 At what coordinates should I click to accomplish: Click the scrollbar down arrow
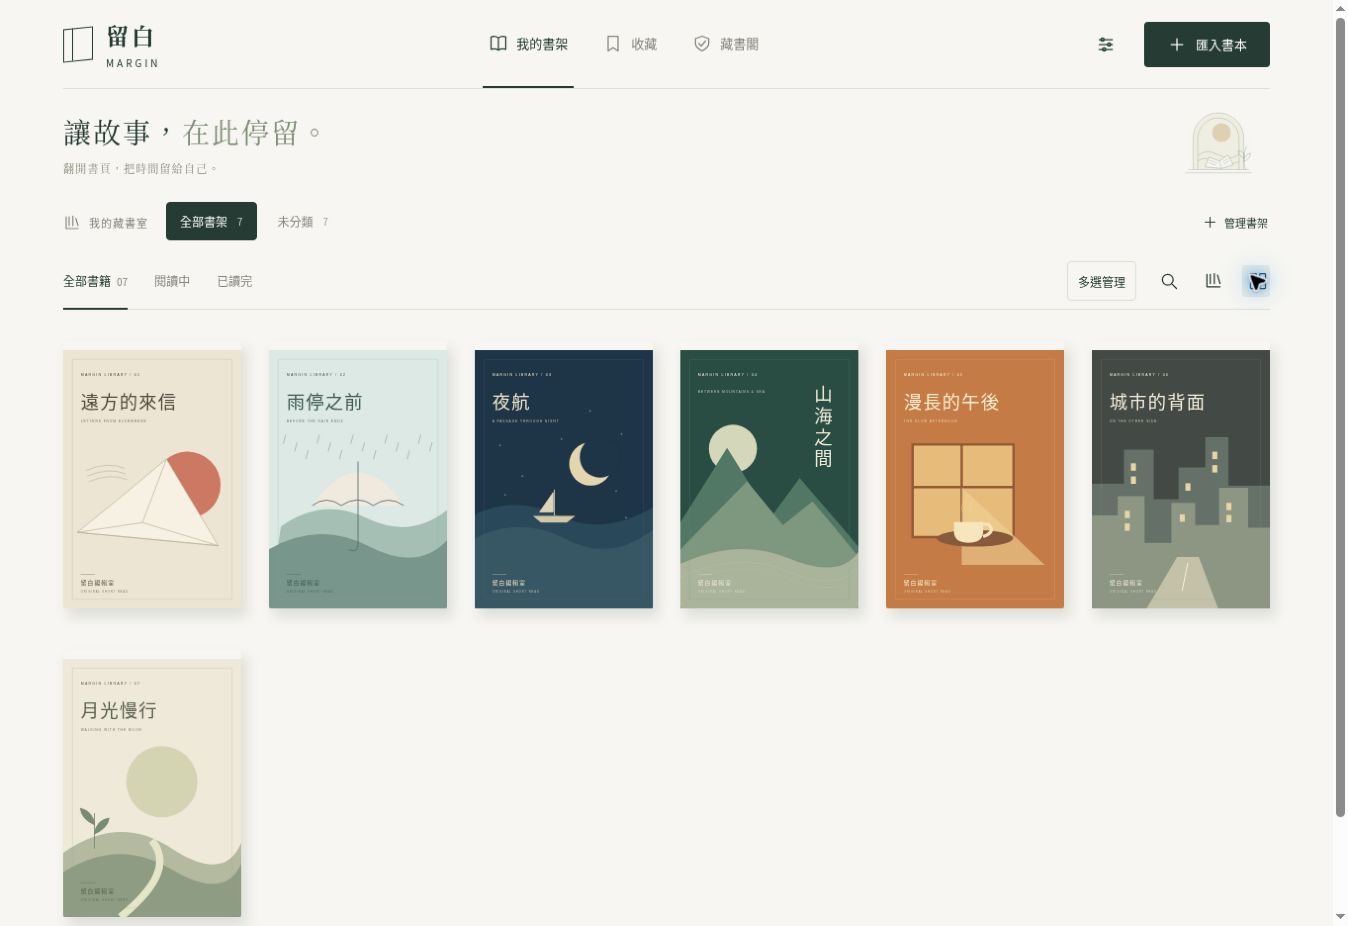[1340, 917]
